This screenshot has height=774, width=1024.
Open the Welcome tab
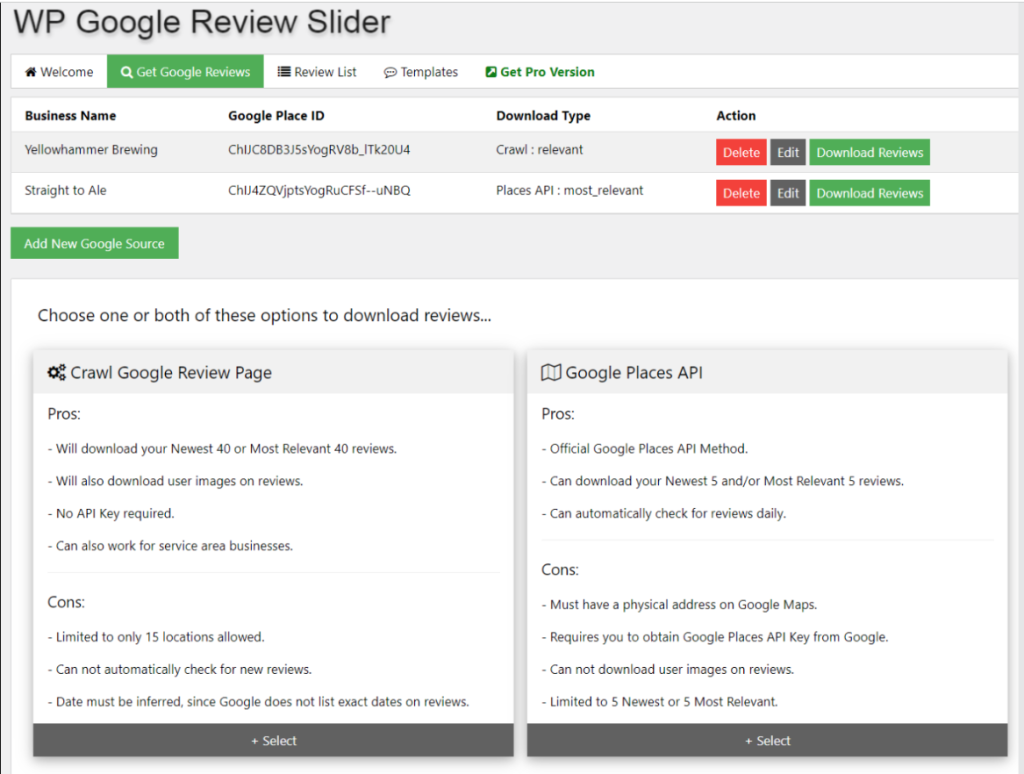tap(59, 72)
